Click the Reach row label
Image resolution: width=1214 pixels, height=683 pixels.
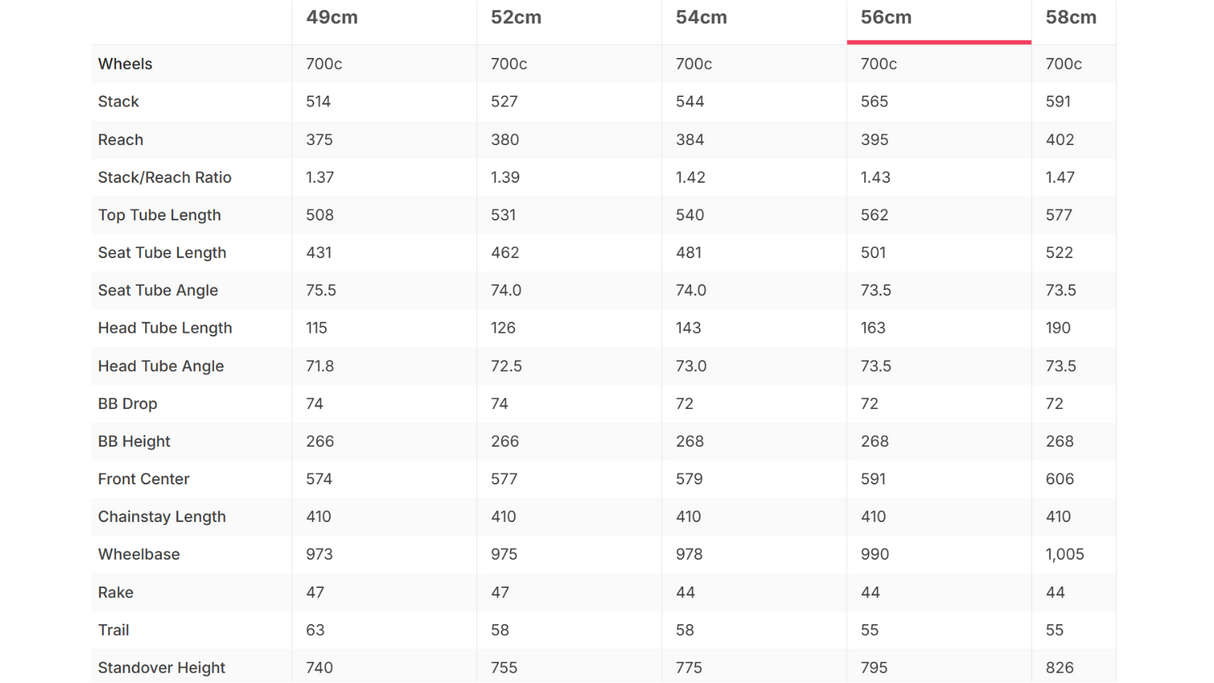pyautogui.click(x=120, y=140)
